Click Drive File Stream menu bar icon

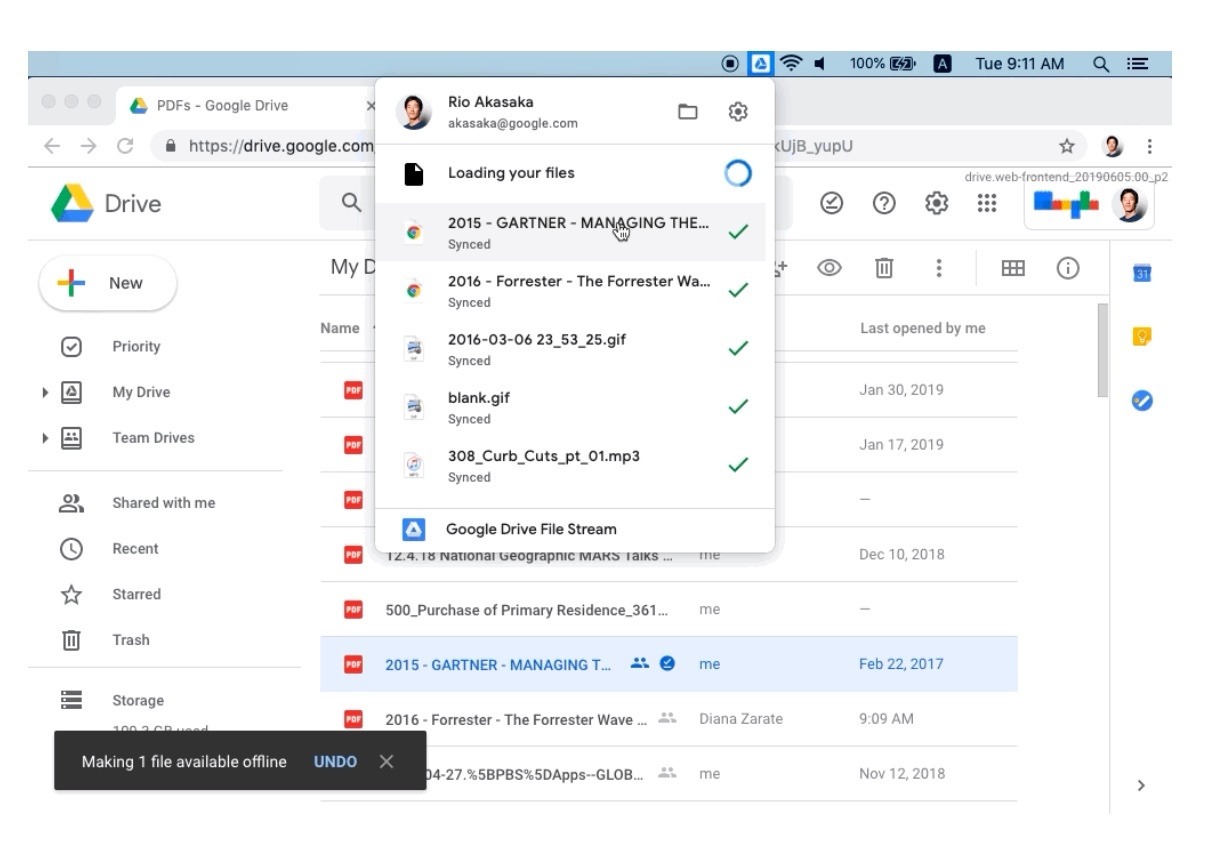(761, 64)
